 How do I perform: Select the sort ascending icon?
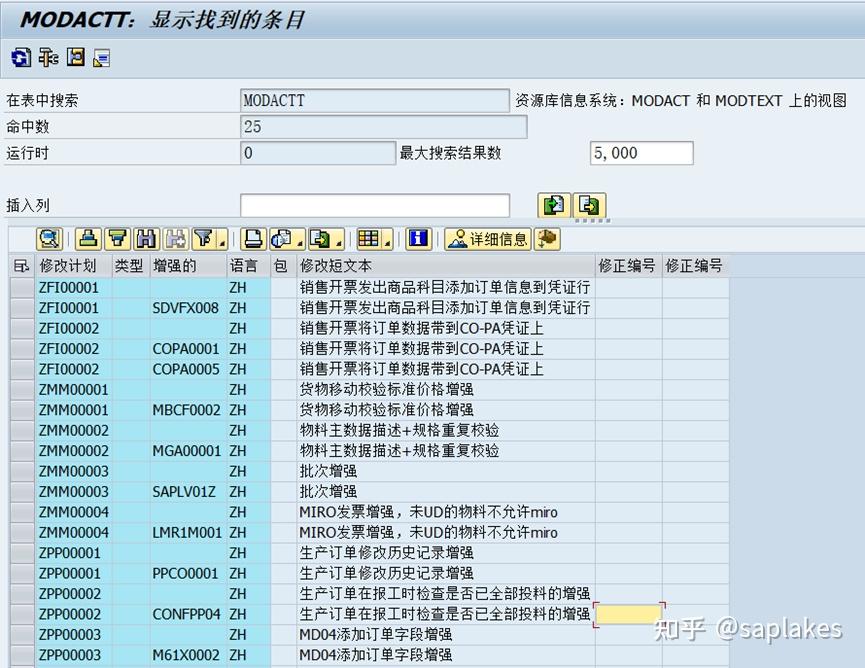point(86,239)
